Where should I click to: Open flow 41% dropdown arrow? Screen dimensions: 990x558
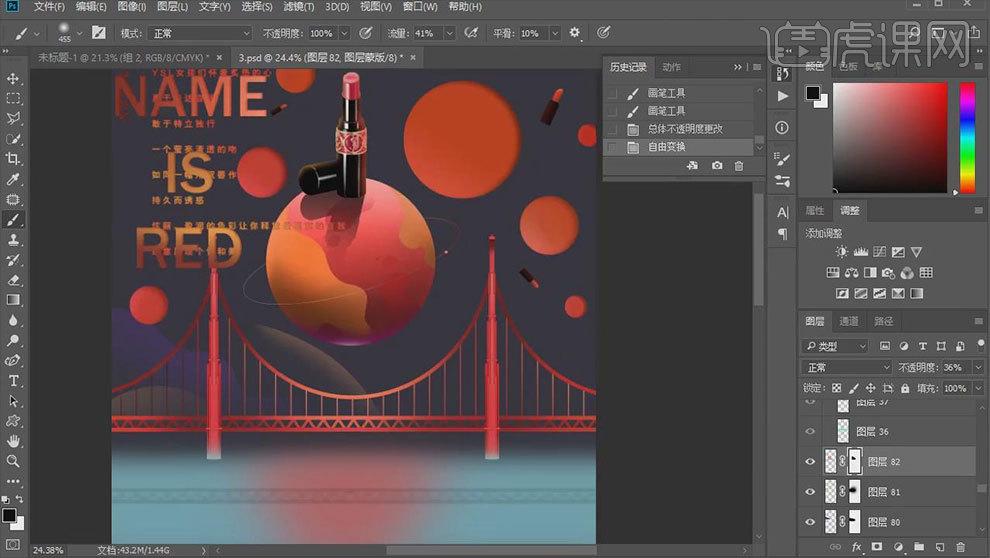pyautogui.click(x=449, y=33)
